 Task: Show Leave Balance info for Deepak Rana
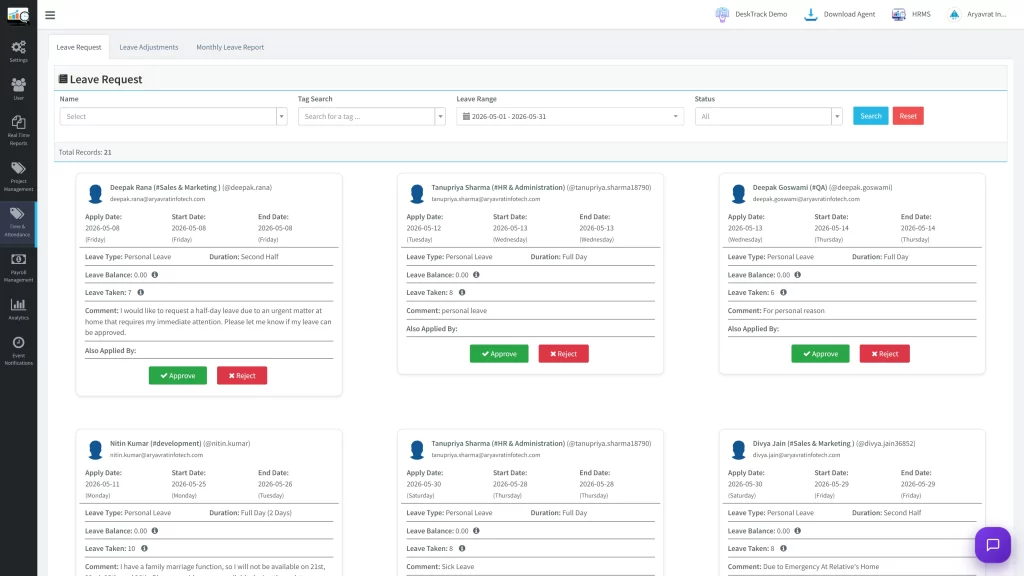tap(155, 275)
